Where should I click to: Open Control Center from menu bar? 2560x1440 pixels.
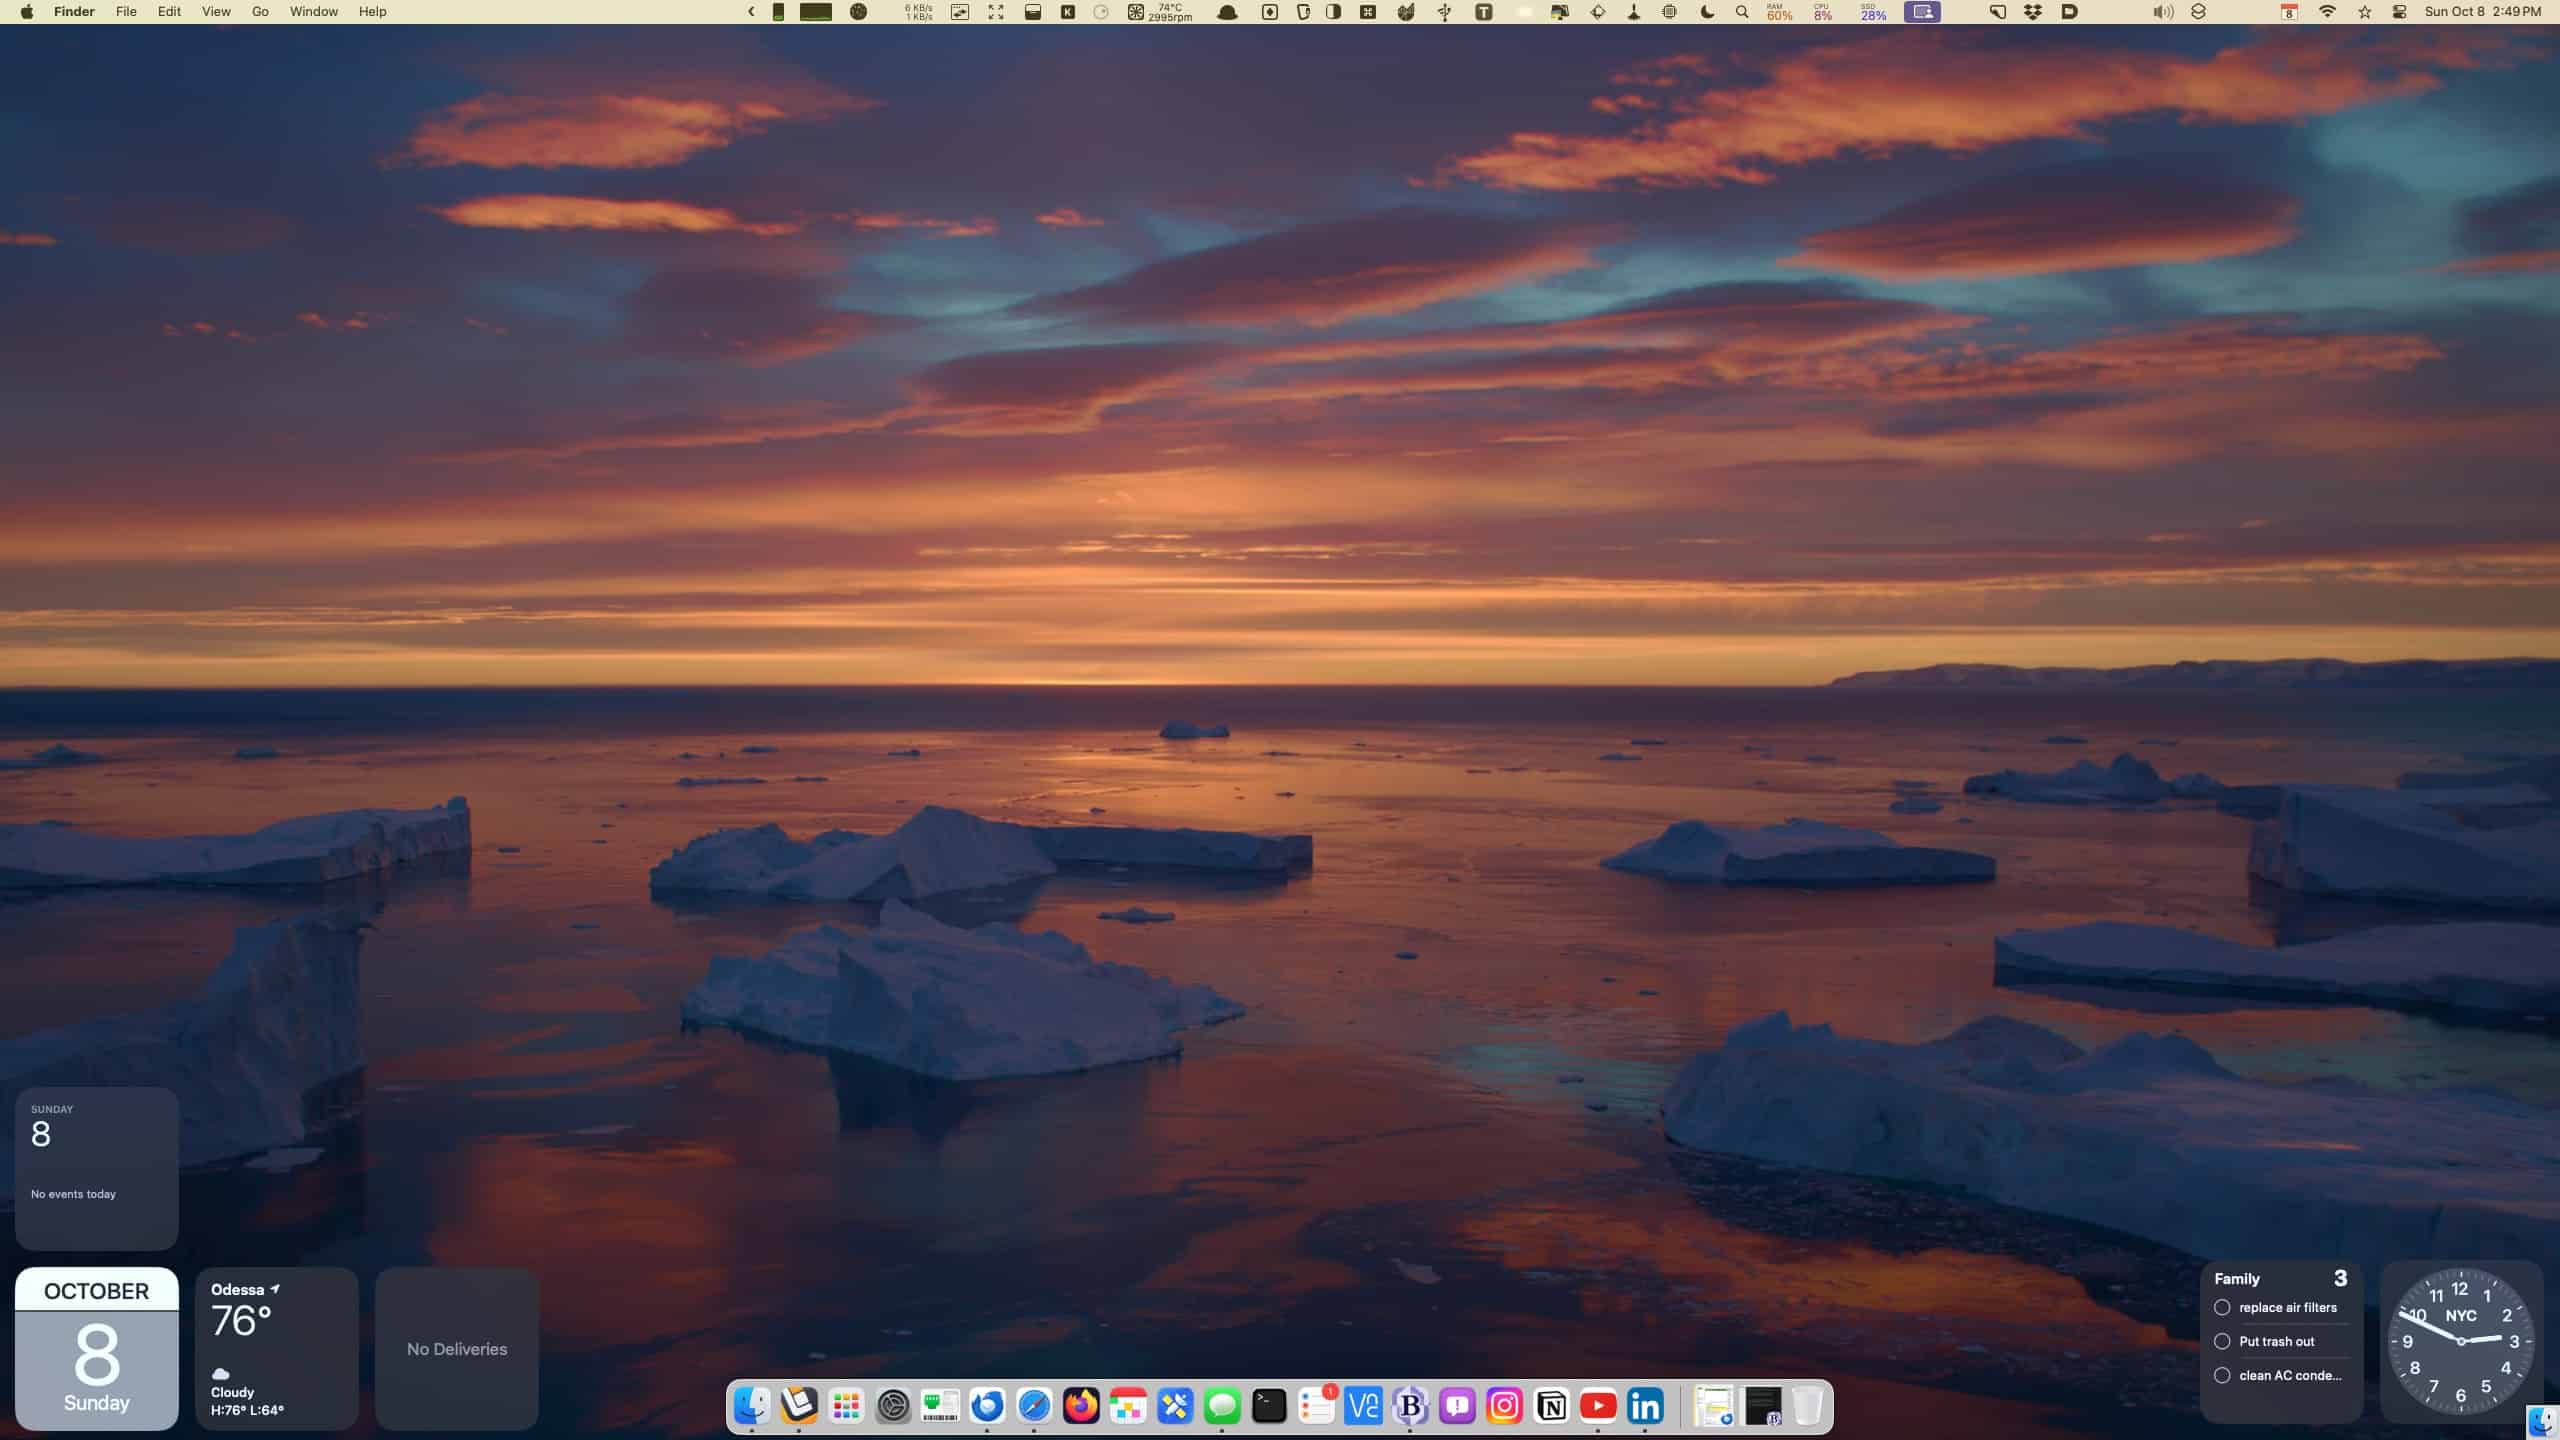[2399, 12]
